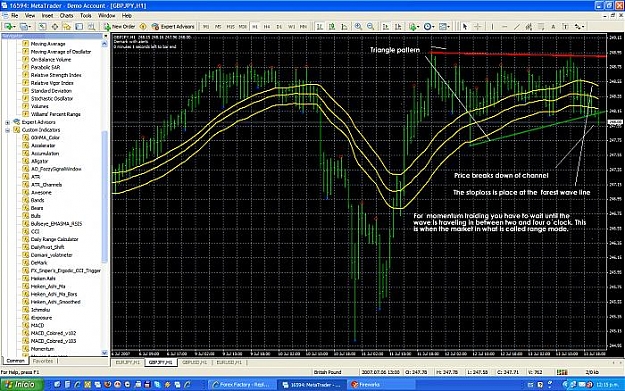The width and height of the screenshot is (625, 391).
Task: Switch chart to M5 timeframe
Action: point(218,27)
